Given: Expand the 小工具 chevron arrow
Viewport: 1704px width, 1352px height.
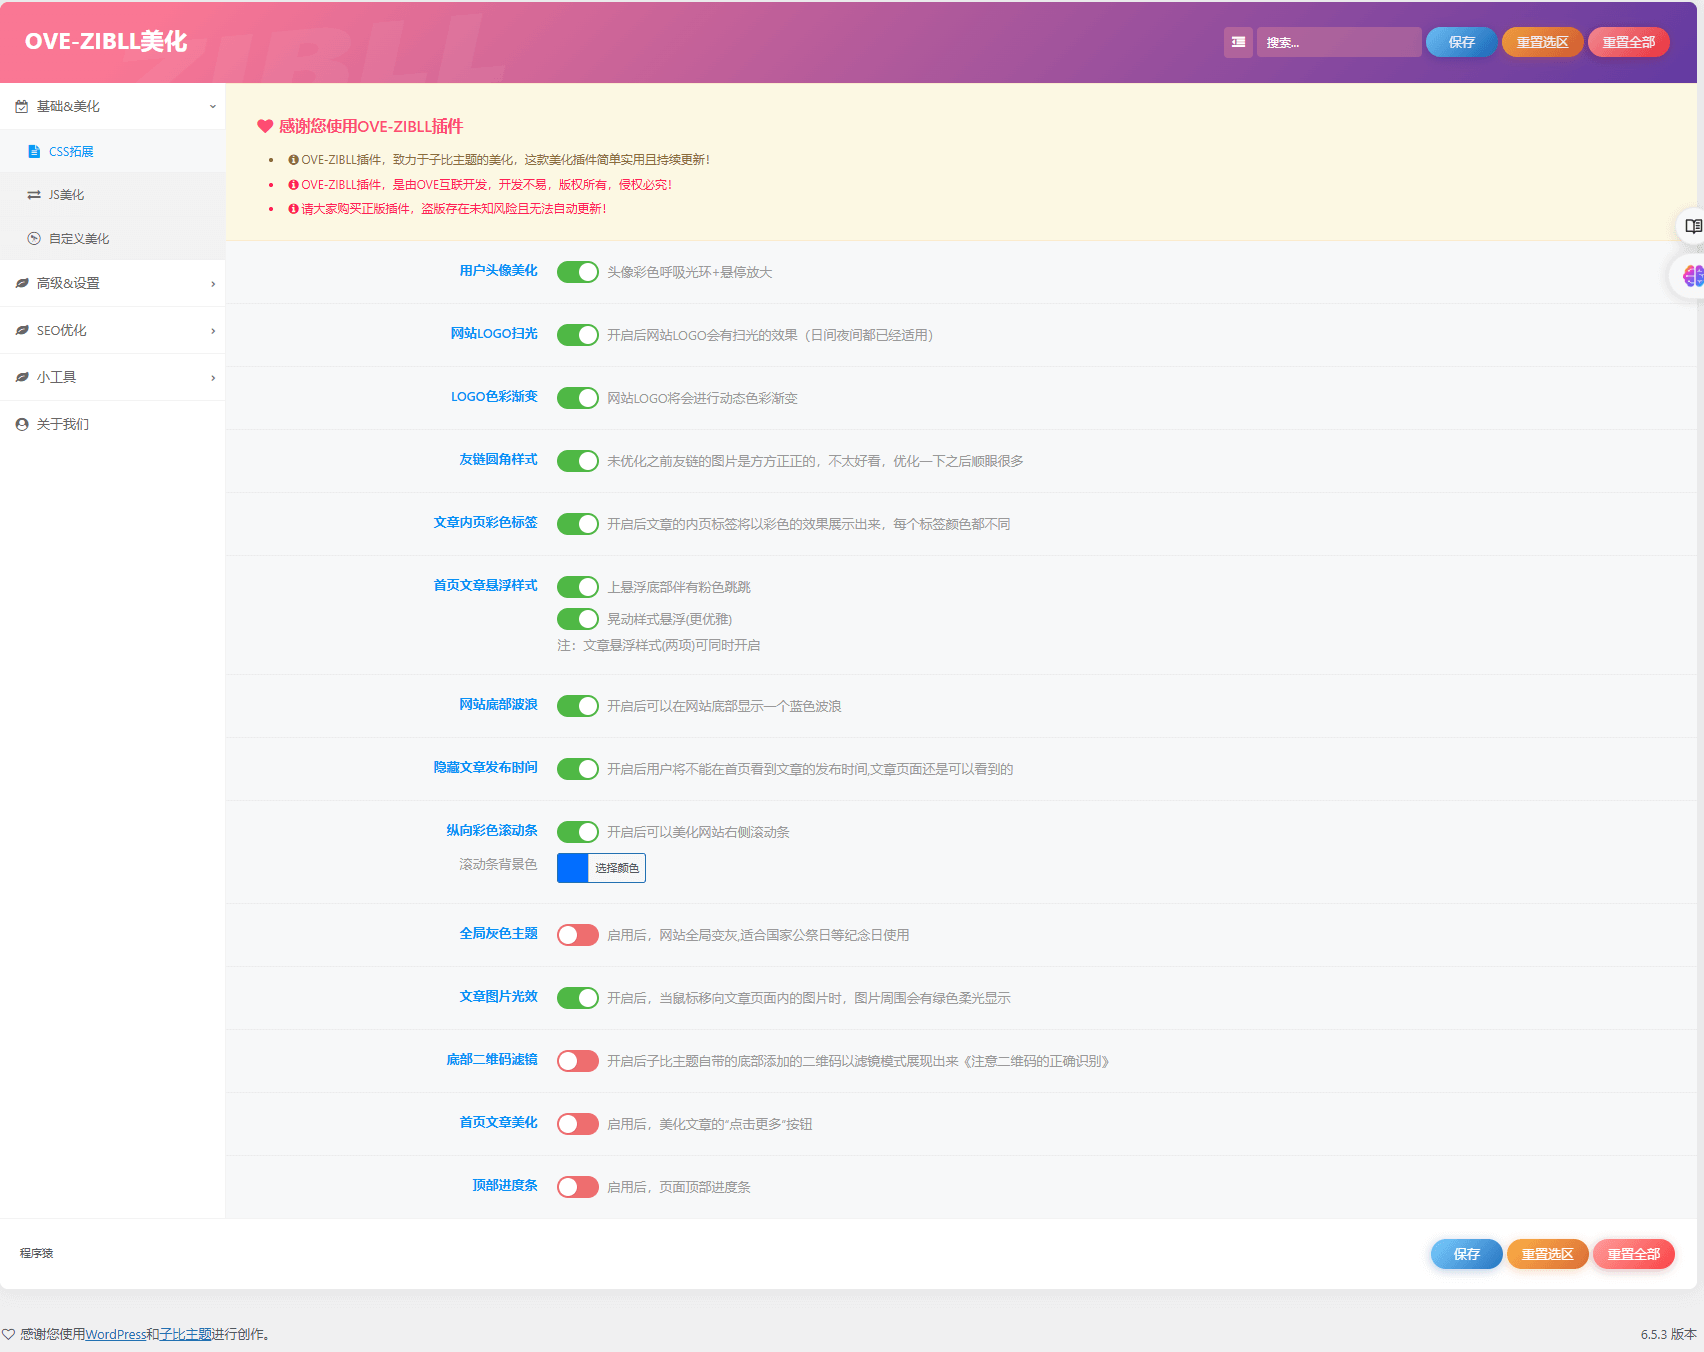Looking at the screenshot, I should 212,378.
